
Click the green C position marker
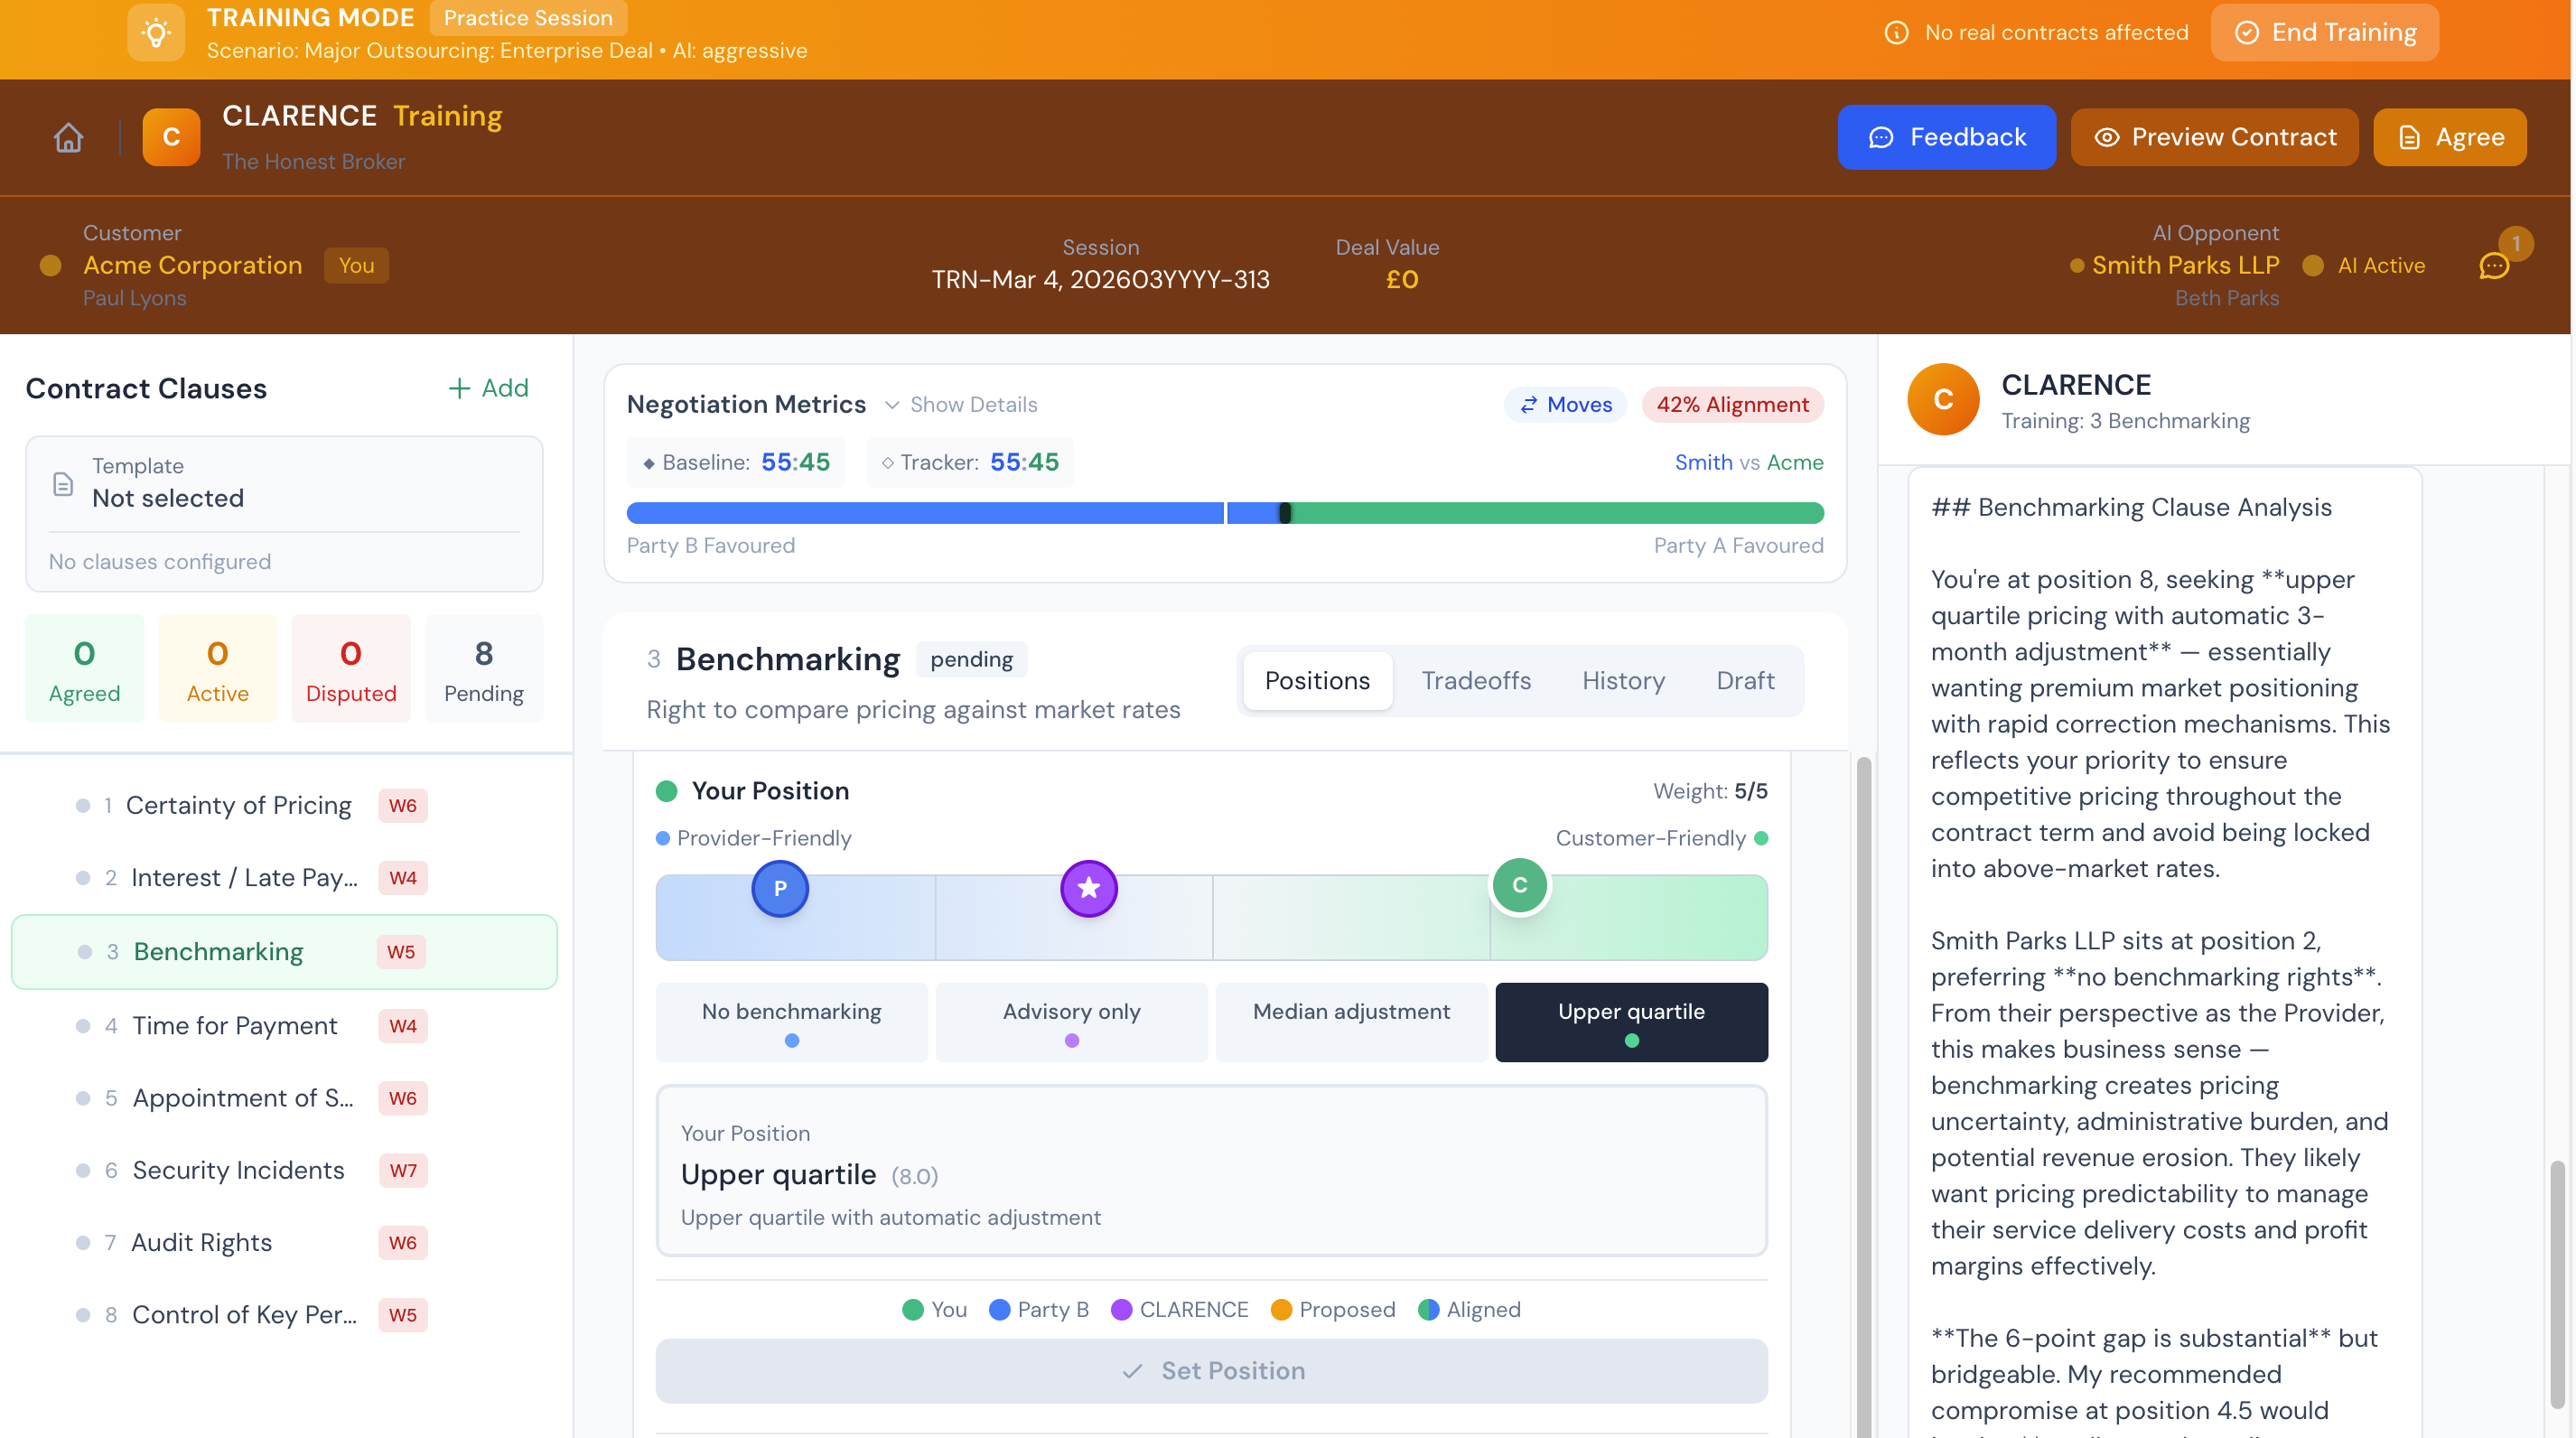point(1519,885)
